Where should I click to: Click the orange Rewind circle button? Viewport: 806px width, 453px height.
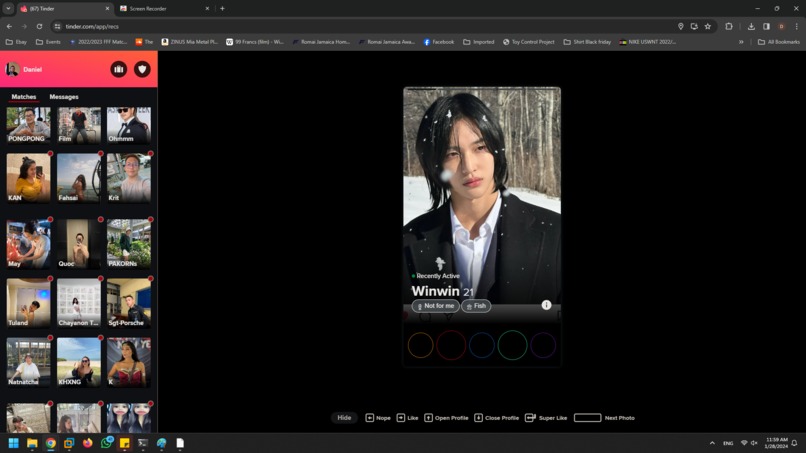[420, 345]
